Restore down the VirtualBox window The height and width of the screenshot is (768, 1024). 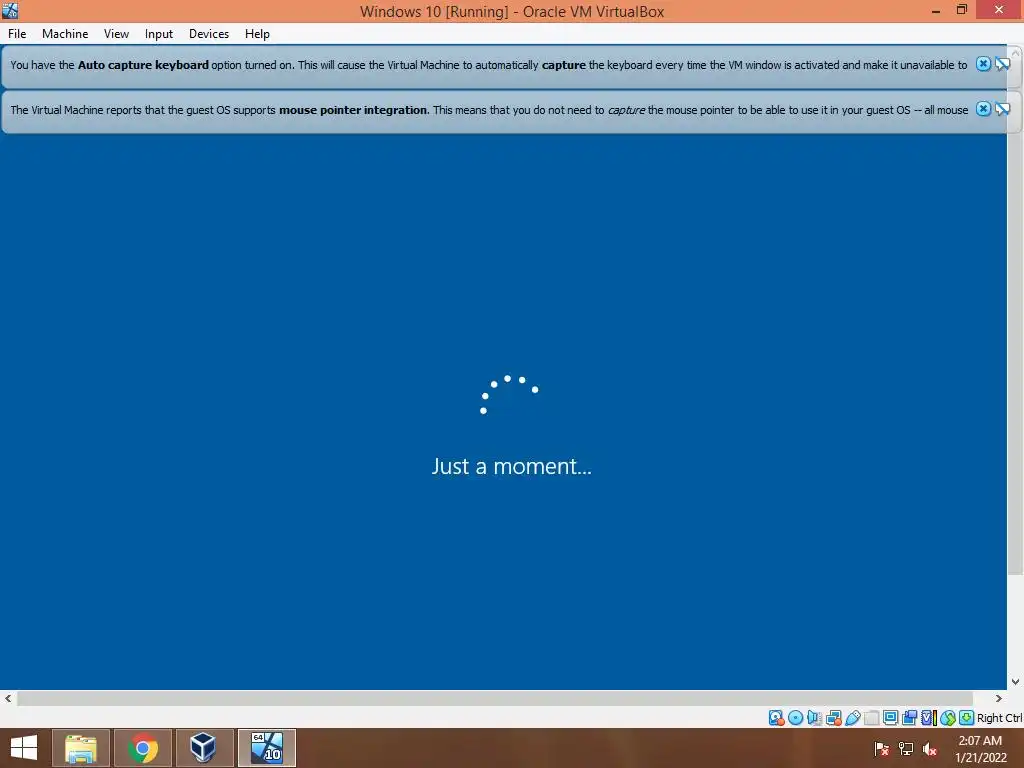[x=961, y=10]
